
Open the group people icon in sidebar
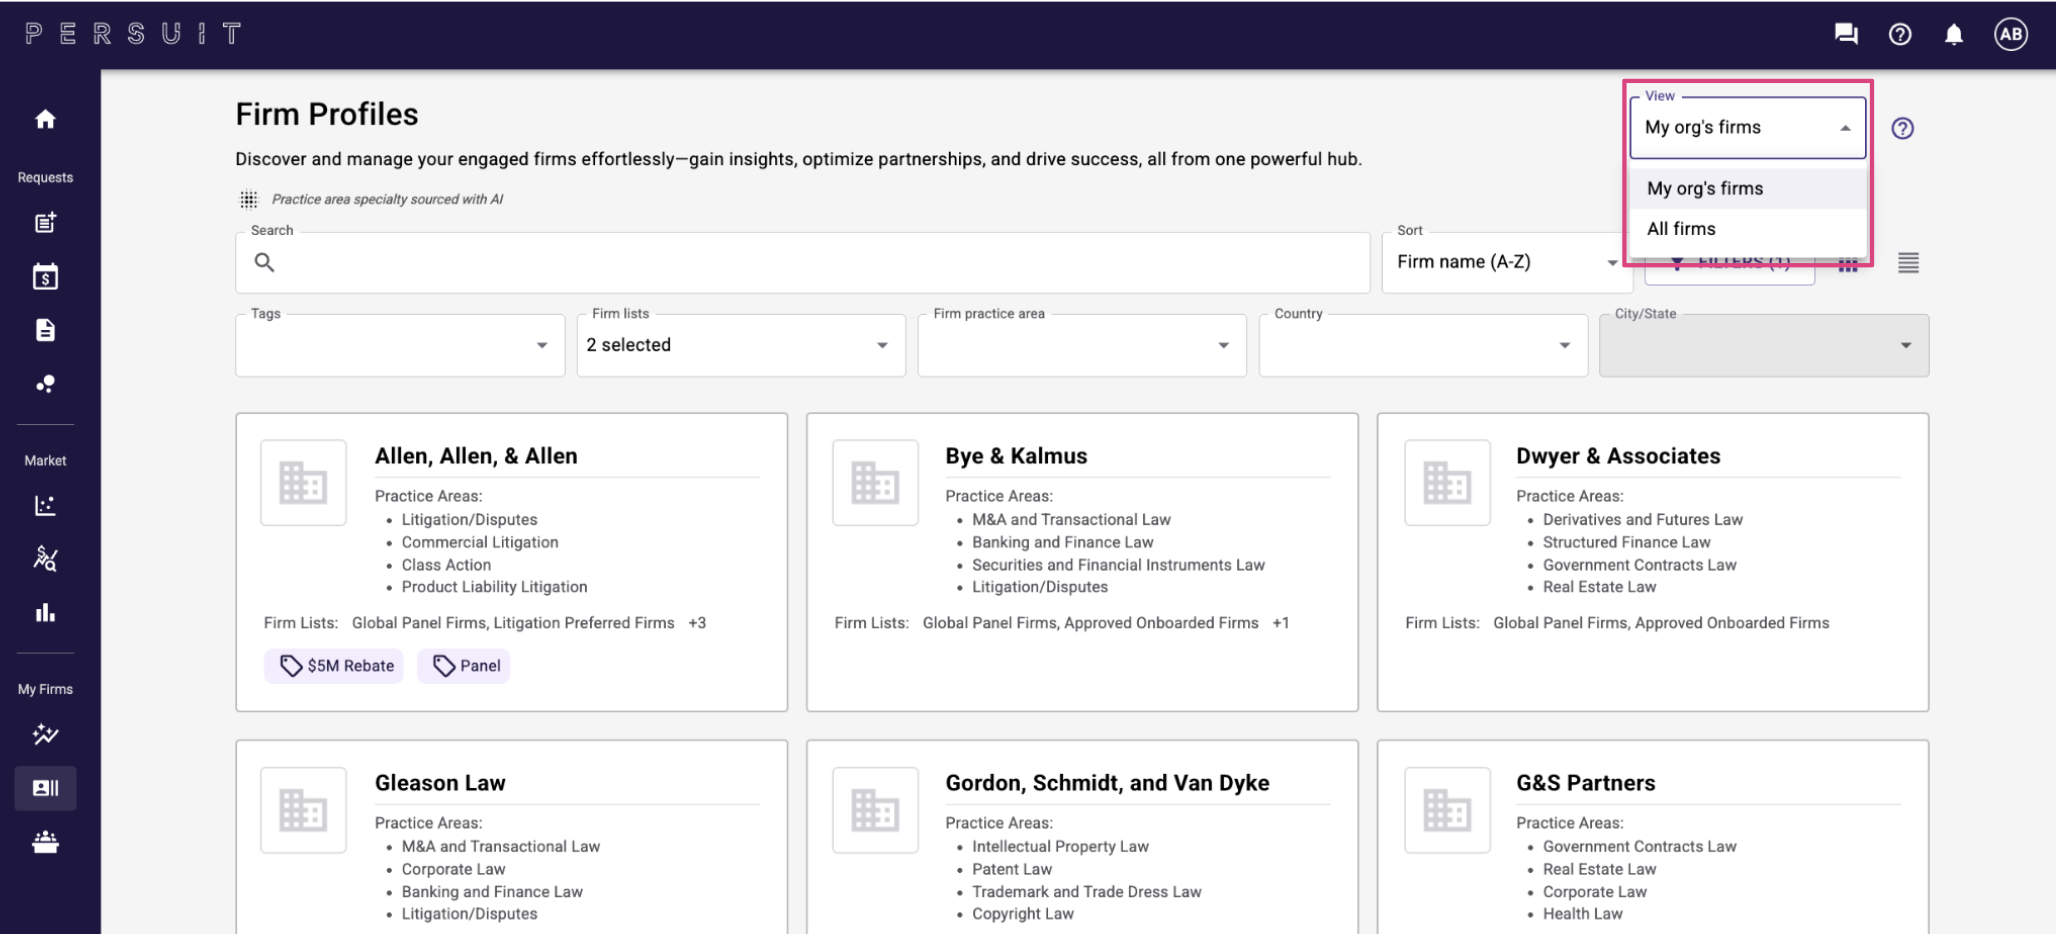[45, 842]
